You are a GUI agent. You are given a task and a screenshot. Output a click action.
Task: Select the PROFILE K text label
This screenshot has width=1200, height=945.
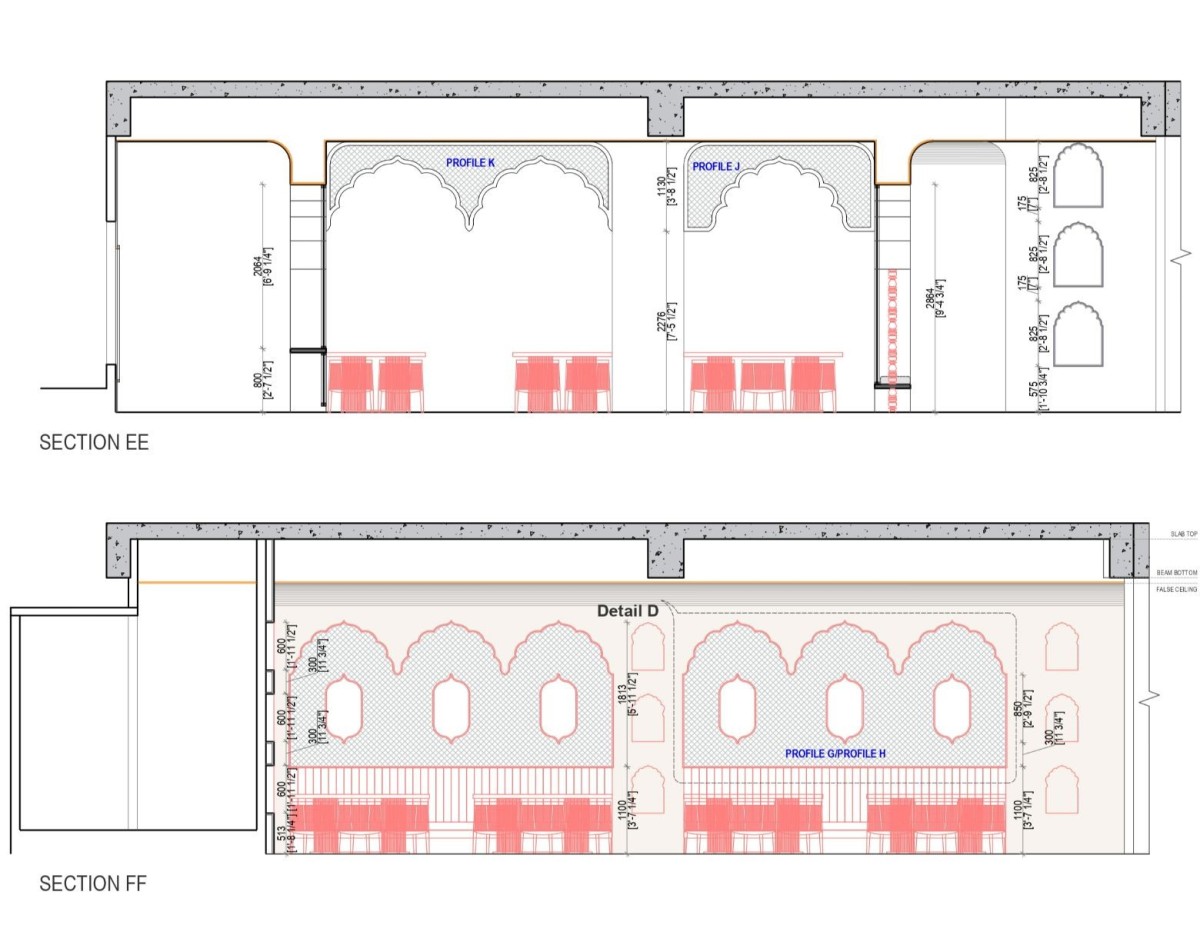pos(471,162)
